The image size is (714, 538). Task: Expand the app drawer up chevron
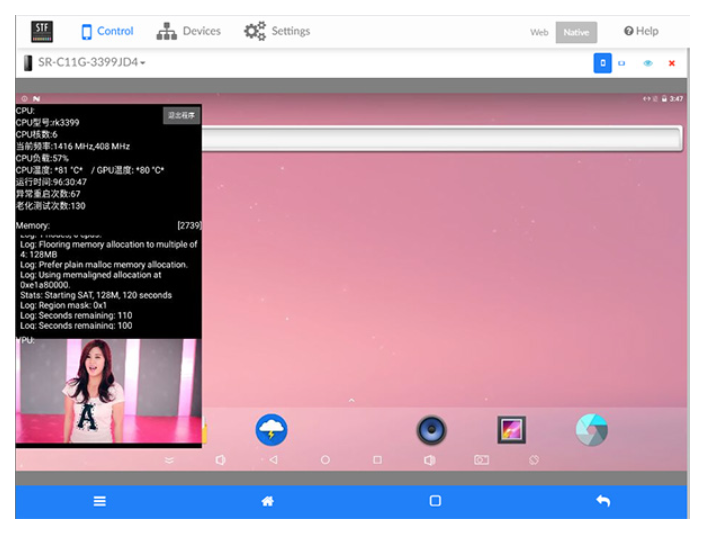352,400
